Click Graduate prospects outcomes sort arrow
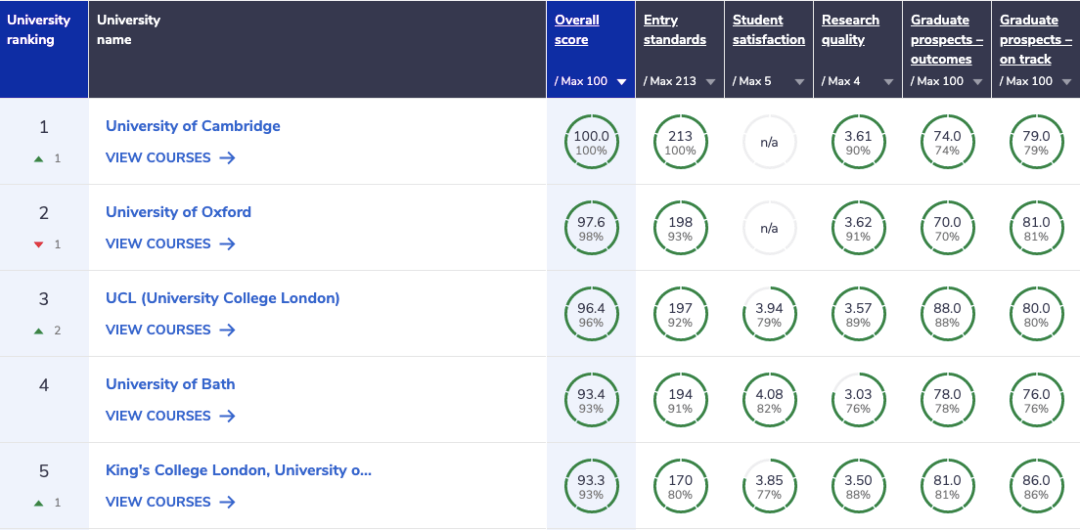Viewport: 1080px width, 530px height. pyautogui.click(x=977, y=81)
